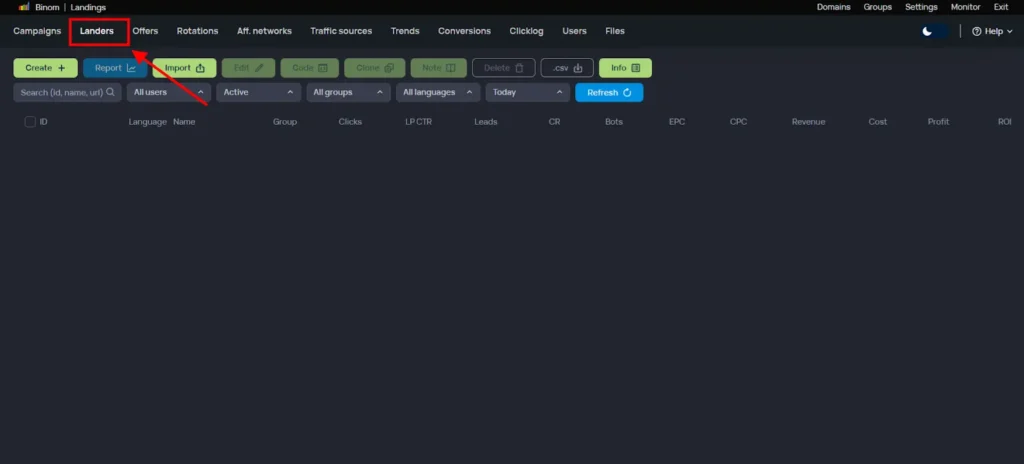Switch to the Offers tab
The width and height of the screenshot is (1024, 464).
pyautogui.click(x=145, y=31)
